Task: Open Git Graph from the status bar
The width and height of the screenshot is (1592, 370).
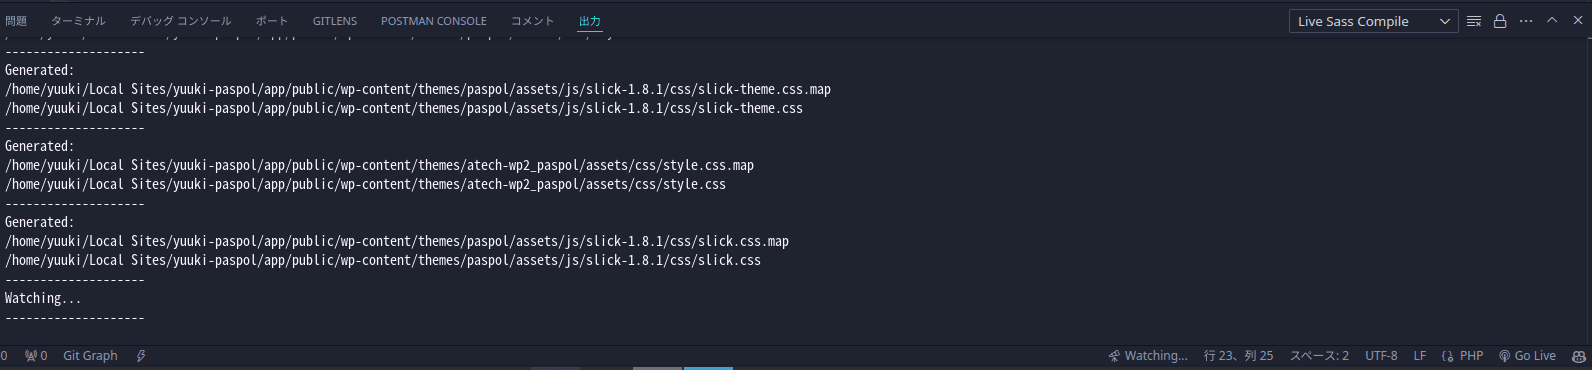Action: click(90, 356)
